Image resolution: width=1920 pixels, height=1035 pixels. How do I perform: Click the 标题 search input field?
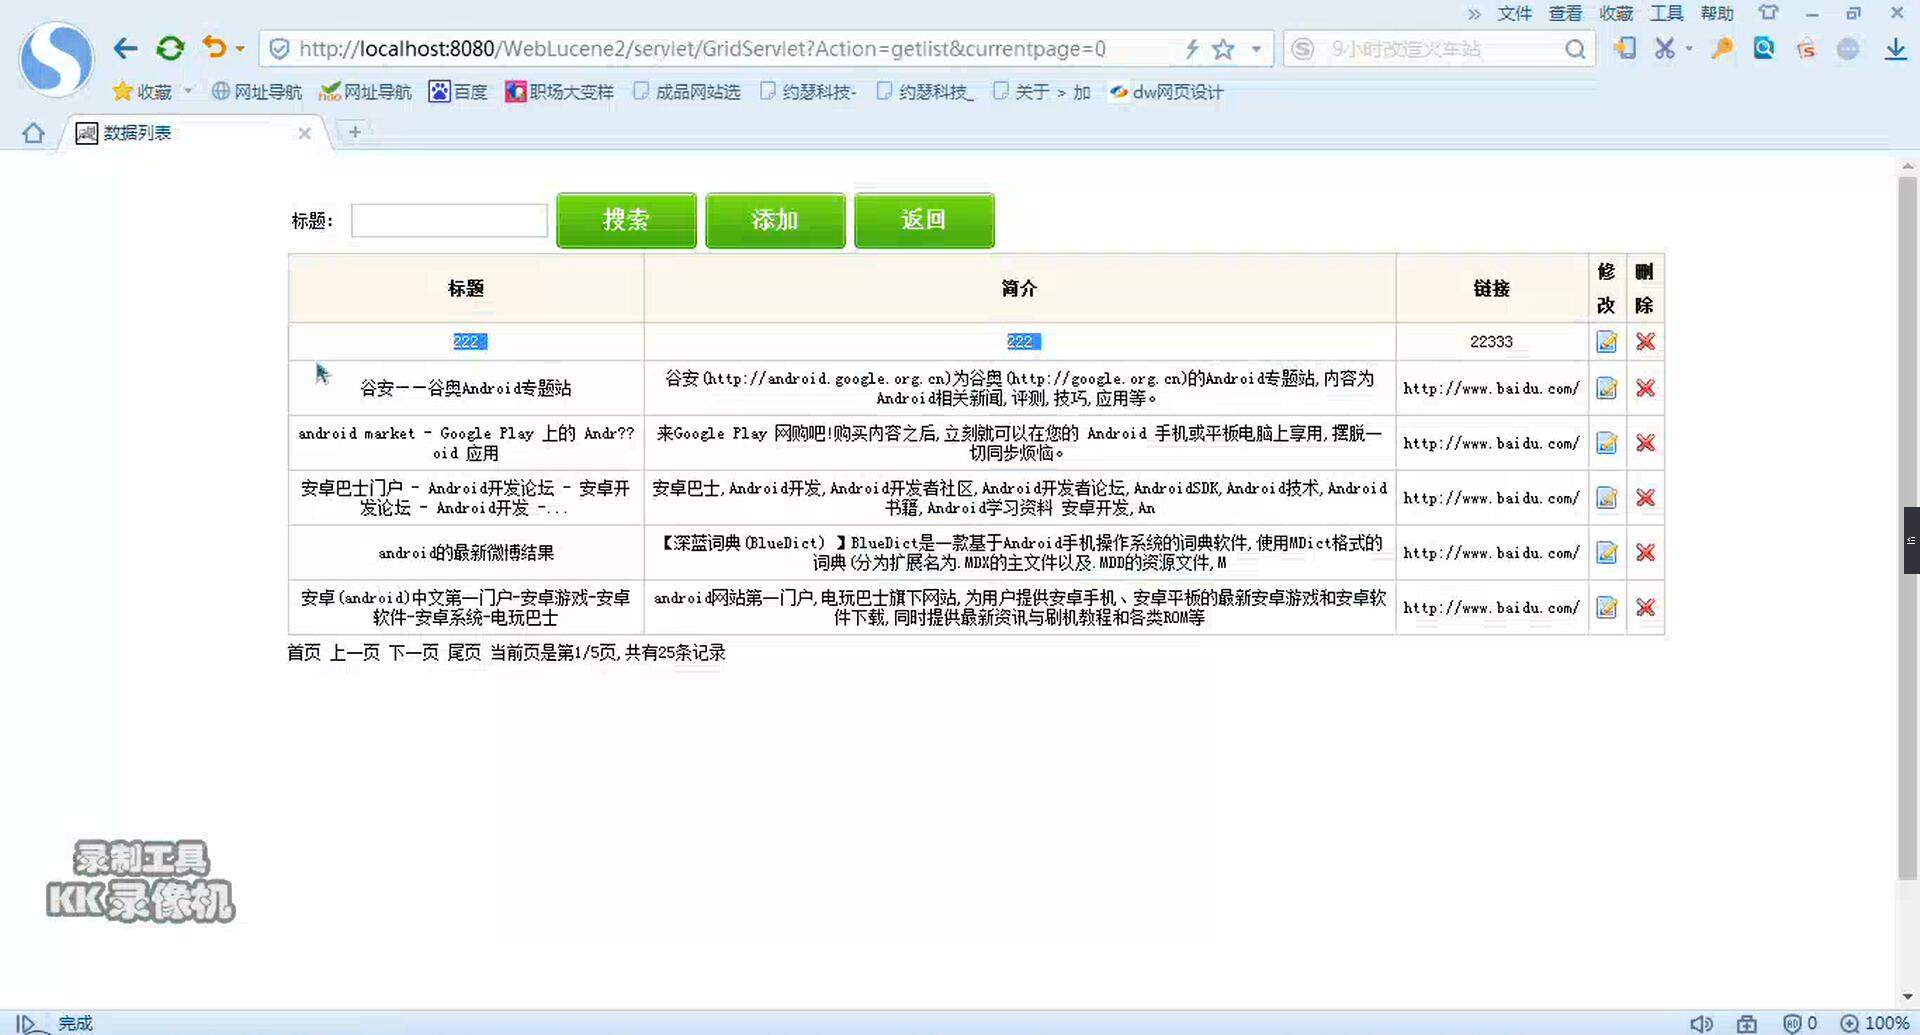pyautogui.click(x=449, y=221)
